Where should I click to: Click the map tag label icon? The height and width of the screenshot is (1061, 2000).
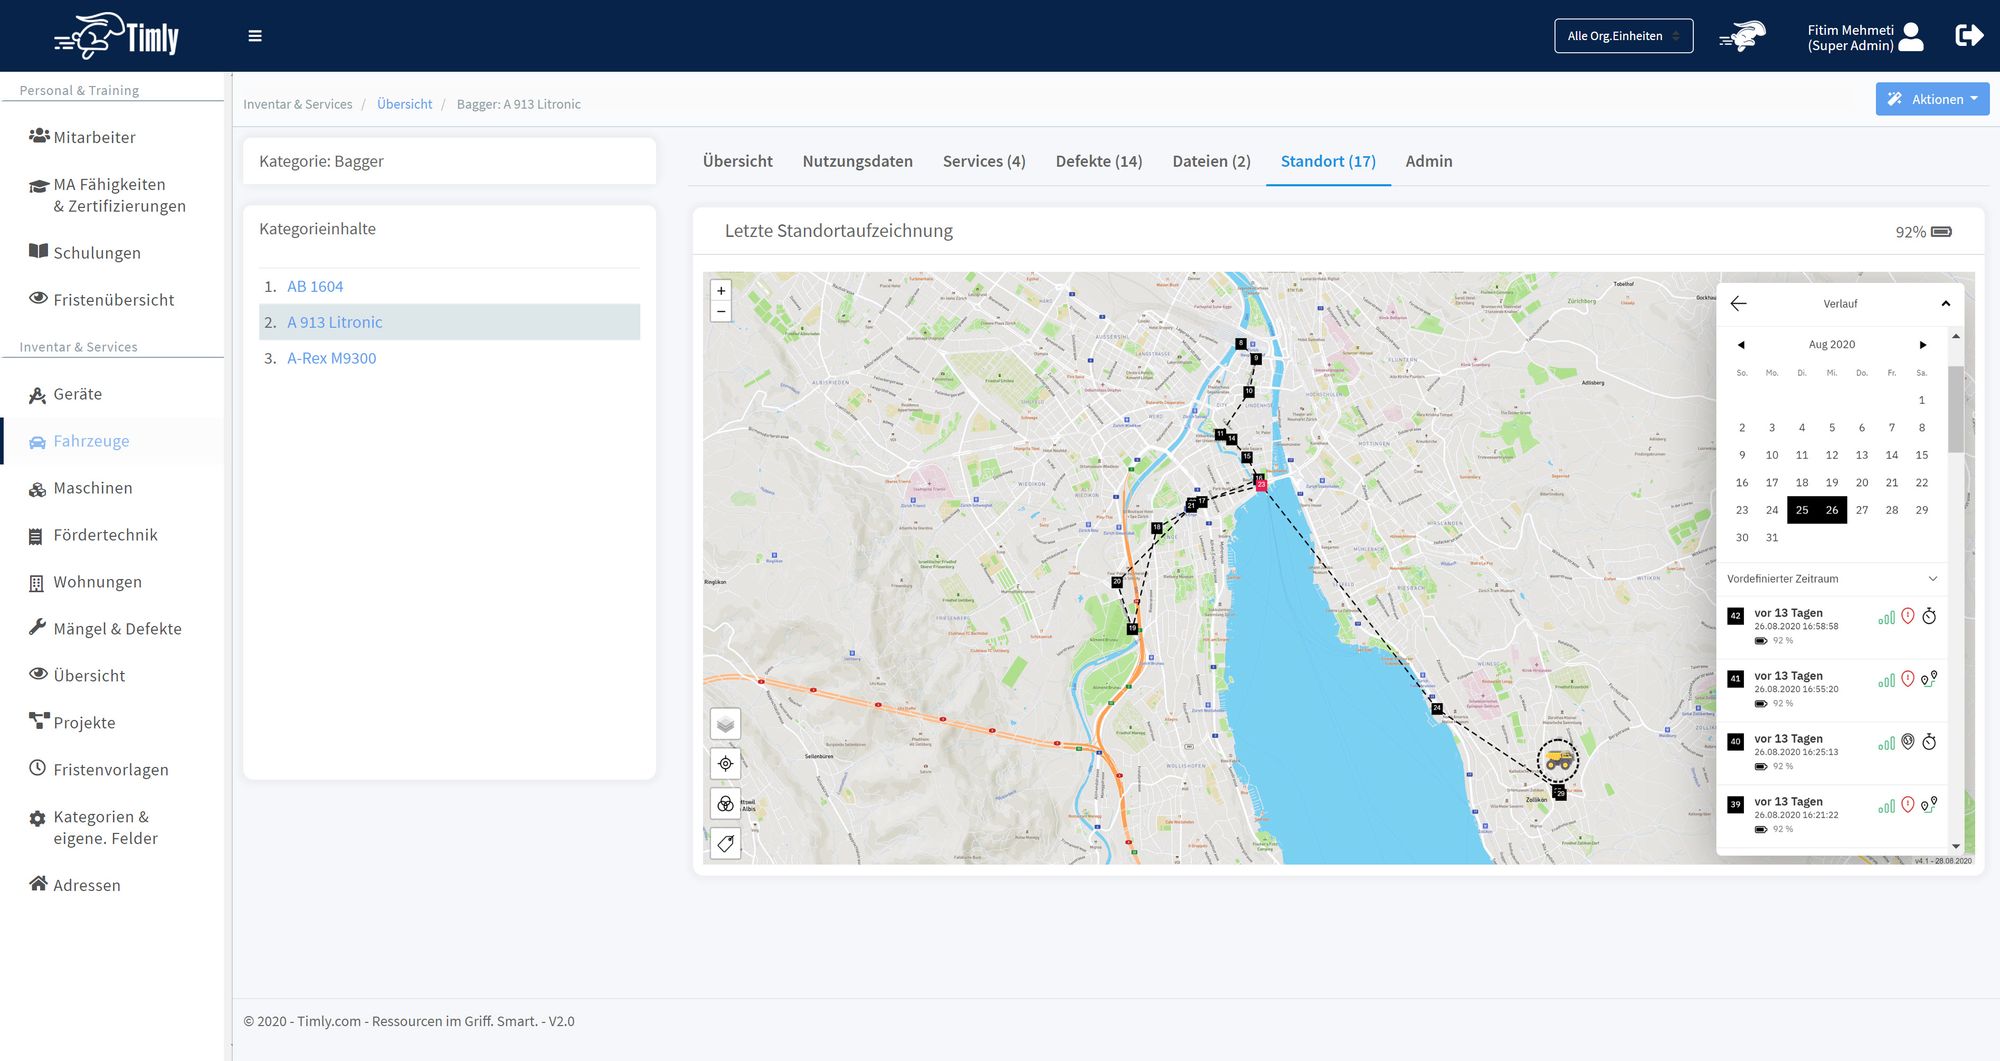tap(725, 843)
